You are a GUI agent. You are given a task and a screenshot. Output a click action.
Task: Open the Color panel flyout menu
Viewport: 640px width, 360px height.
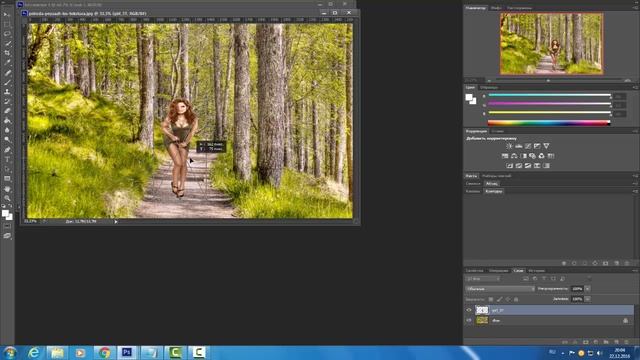tap(635, 87)
